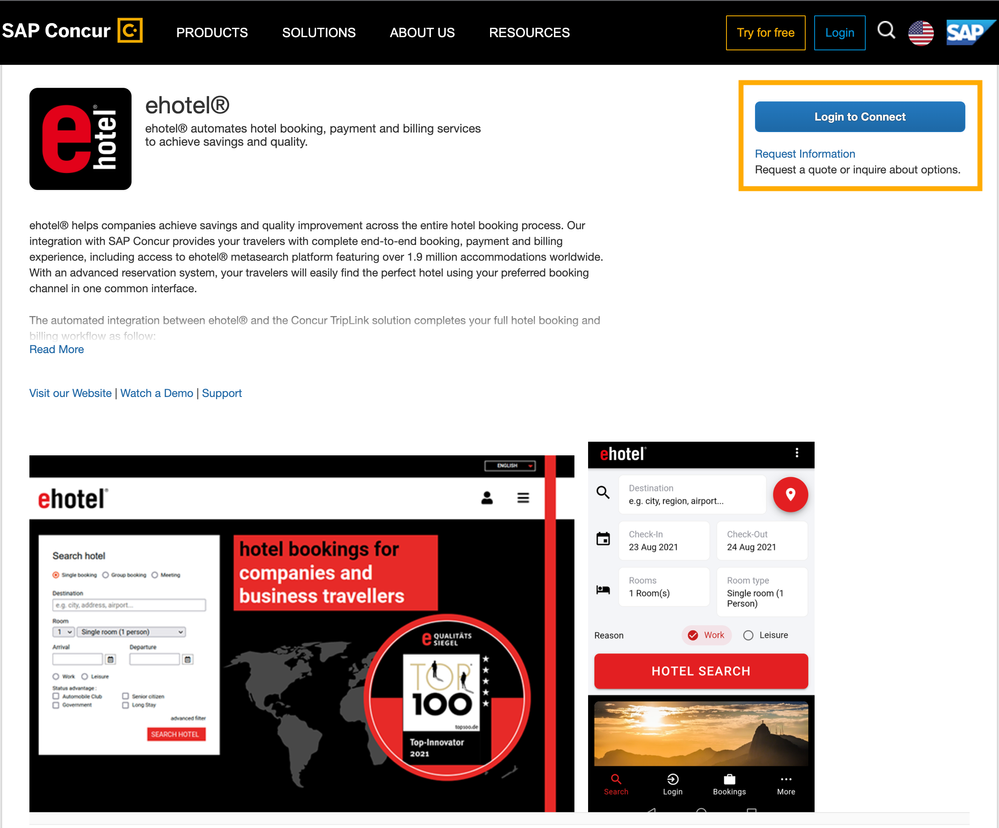Click the Arrival calendar icon in the Search hotel form

click(x=111, y=659)
